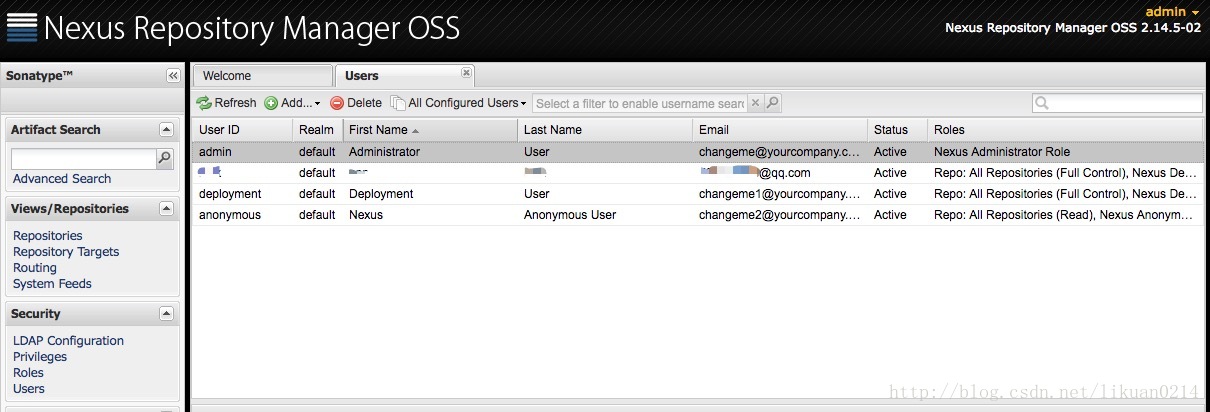Open System Feeds link
This screenshot has height=412, width=1210.
(x=52, y=284)
